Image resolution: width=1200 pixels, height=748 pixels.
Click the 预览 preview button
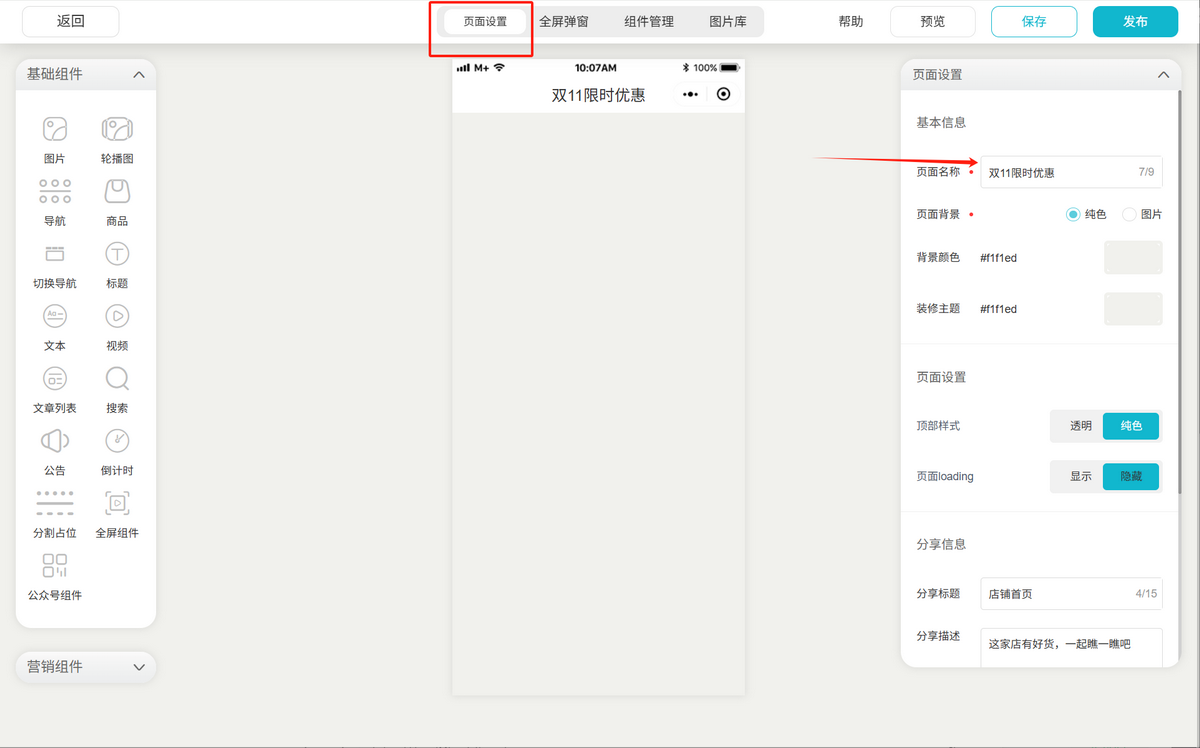tap(932, 21)
